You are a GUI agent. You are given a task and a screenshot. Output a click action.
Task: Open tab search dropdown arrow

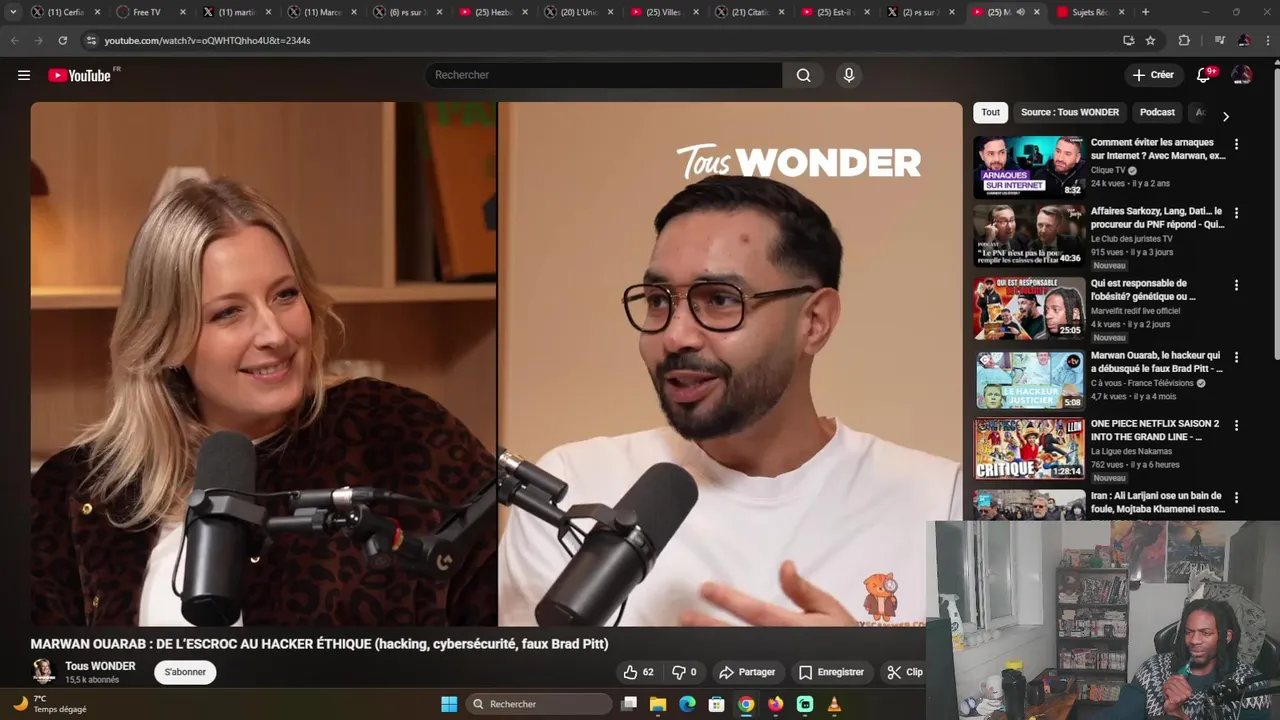tap(13, 12)
